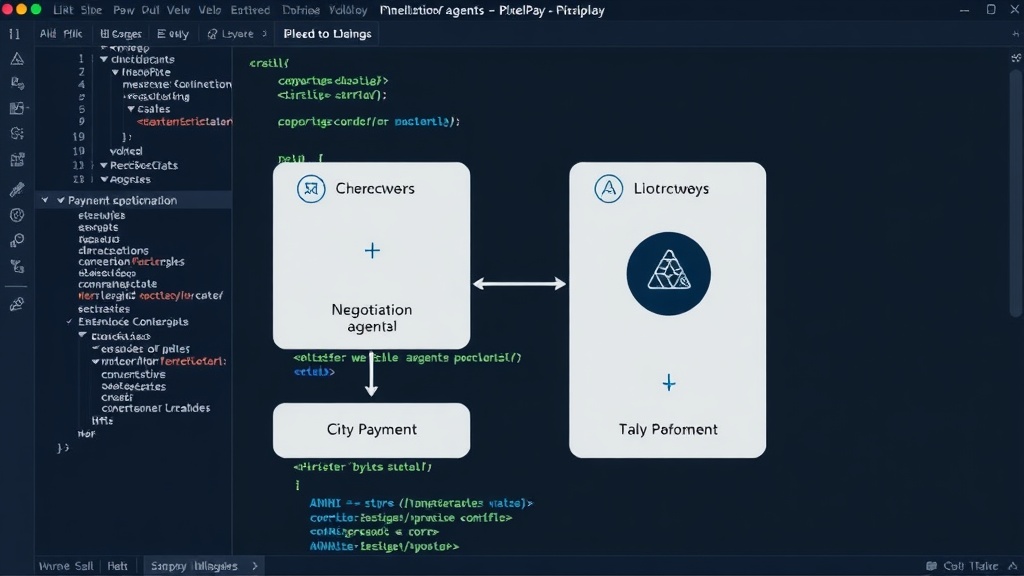Screen dimensions: 1024x576
Task: Click the chevron right of the Lyare tab
Action: pos(264,34)
